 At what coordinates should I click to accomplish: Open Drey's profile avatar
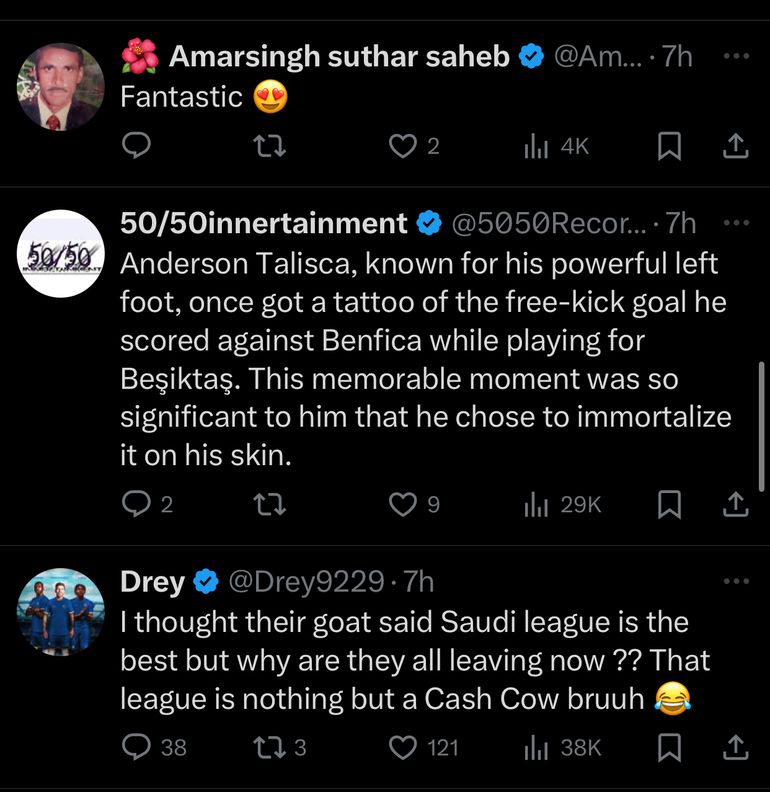coord(61,612)
